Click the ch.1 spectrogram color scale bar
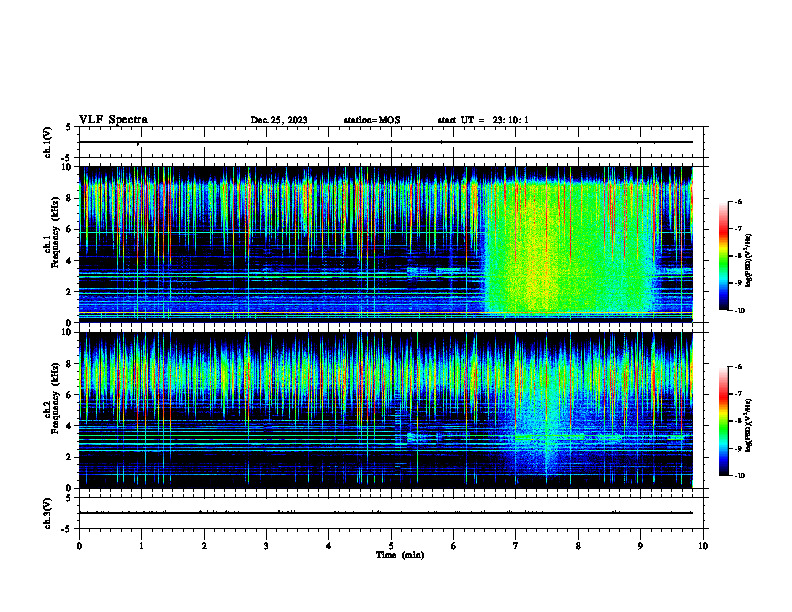This screenshot has width=792, height=612. (x=723, y=256)
